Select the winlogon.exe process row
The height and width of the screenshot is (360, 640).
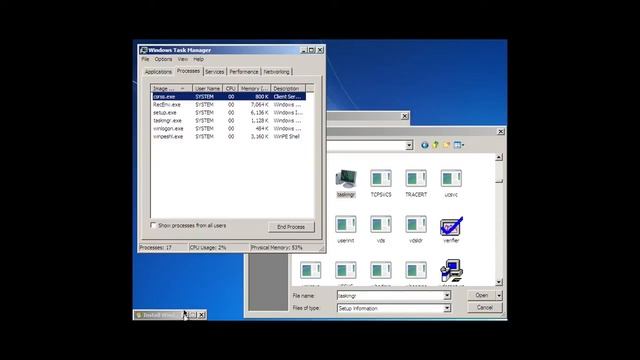click(x=229, y=129)
